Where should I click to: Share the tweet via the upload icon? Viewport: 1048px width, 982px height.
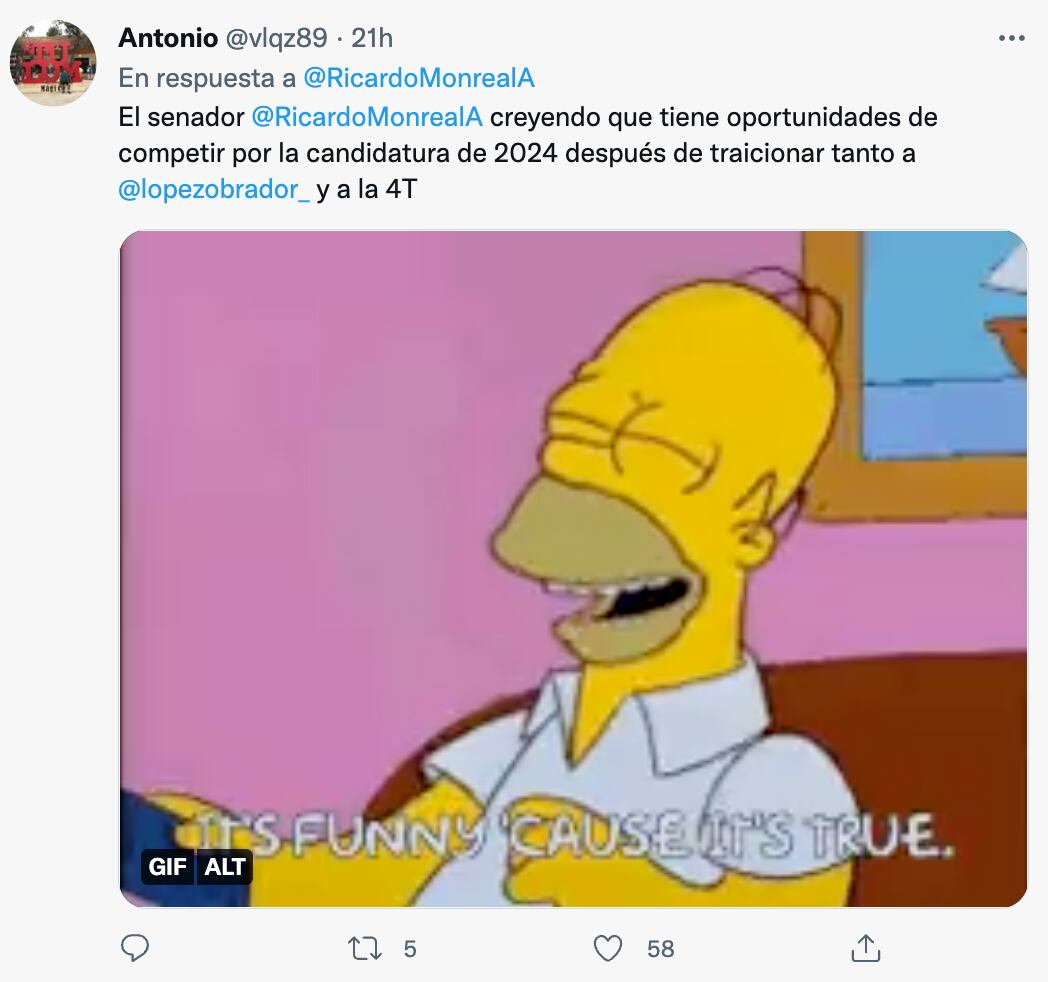(x=866, y=948)
